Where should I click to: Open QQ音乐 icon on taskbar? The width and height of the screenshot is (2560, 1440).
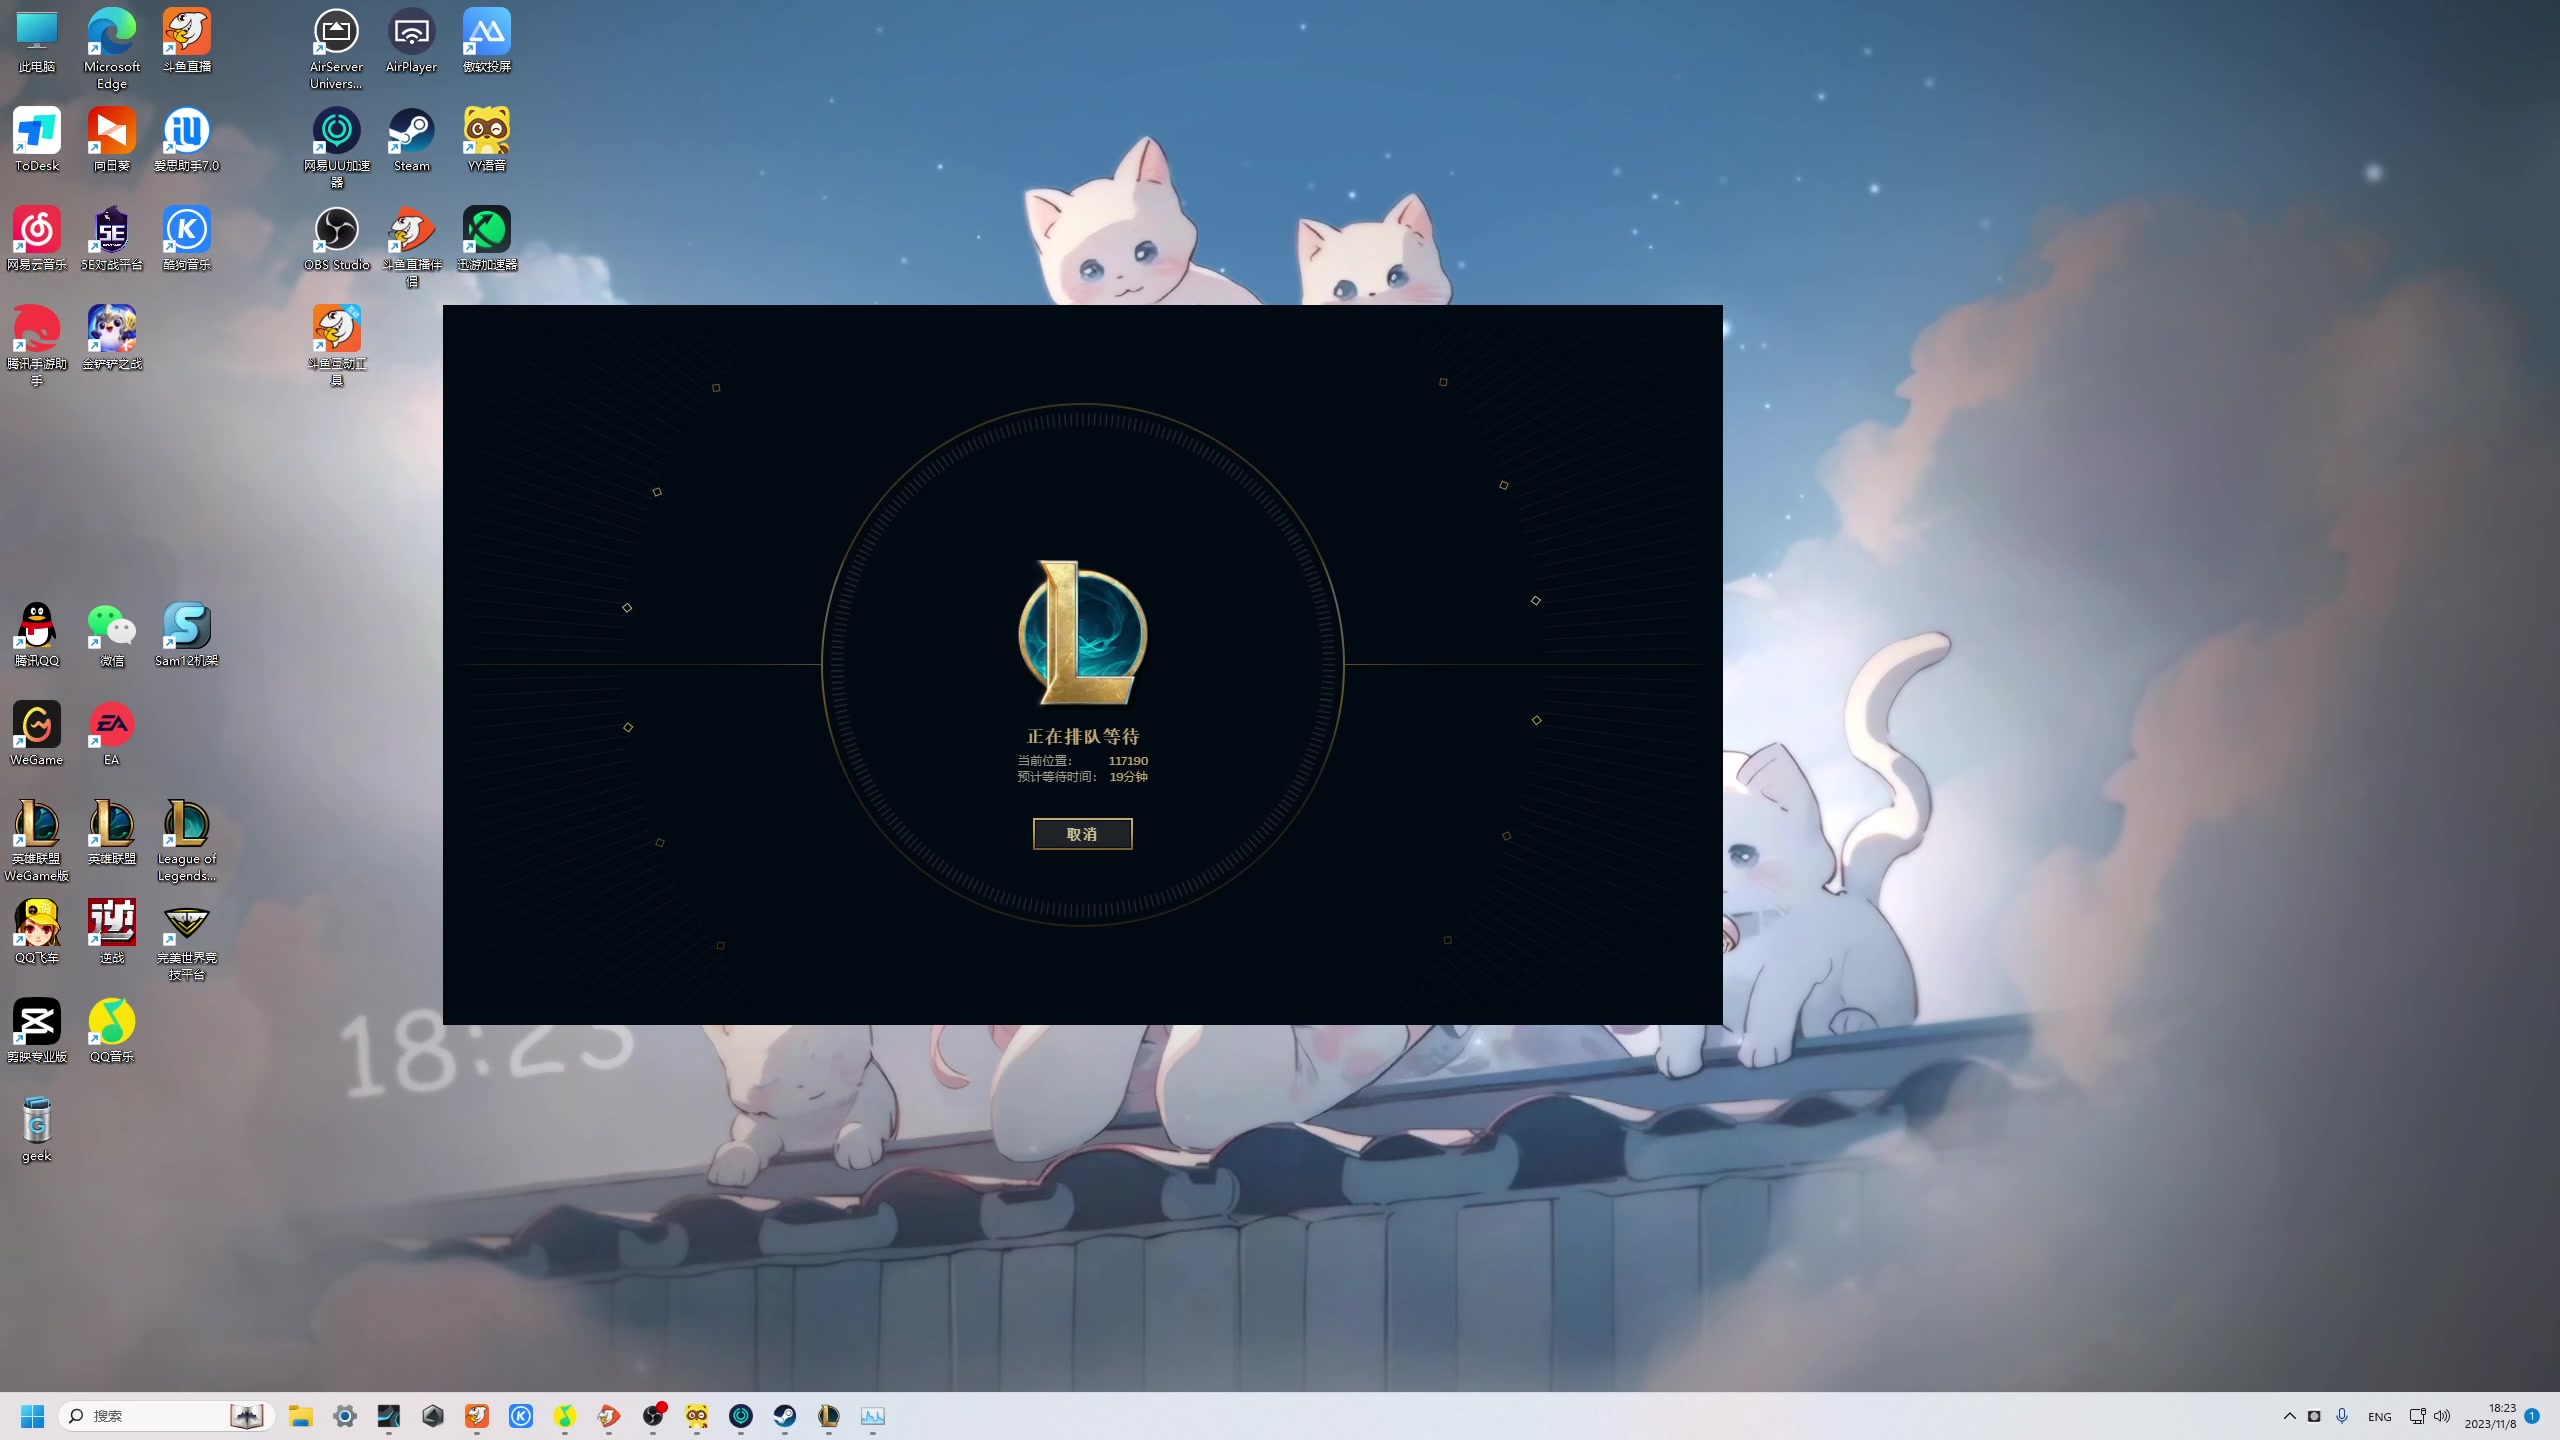[565, 1416]
